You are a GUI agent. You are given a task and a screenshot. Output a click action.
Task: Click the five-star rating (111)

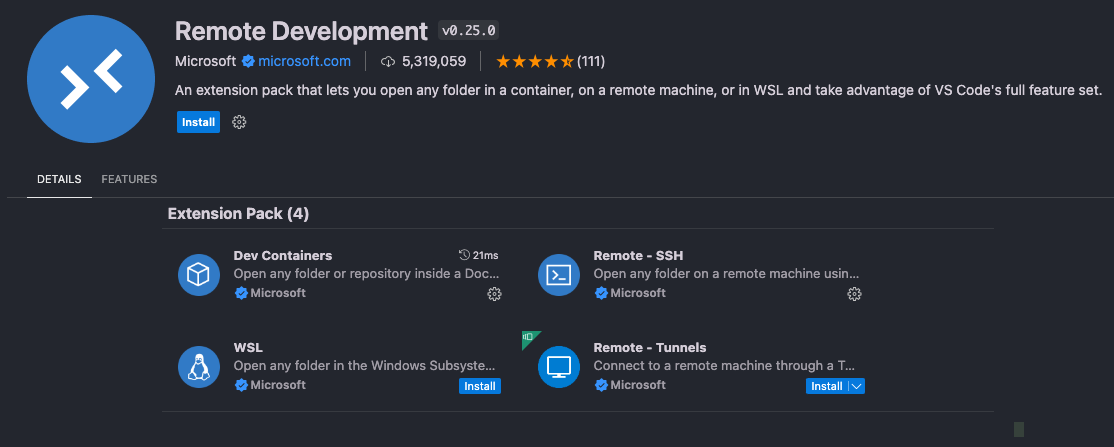550,61
